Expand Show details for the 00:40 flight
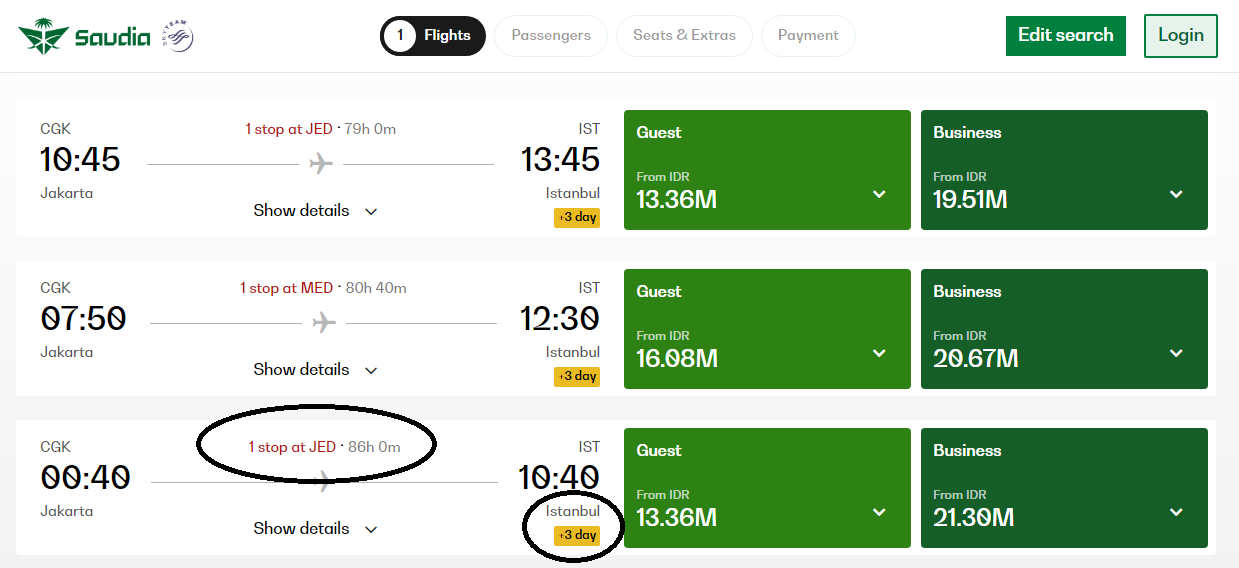1239x568 pixels. click(x=315, y=529)
